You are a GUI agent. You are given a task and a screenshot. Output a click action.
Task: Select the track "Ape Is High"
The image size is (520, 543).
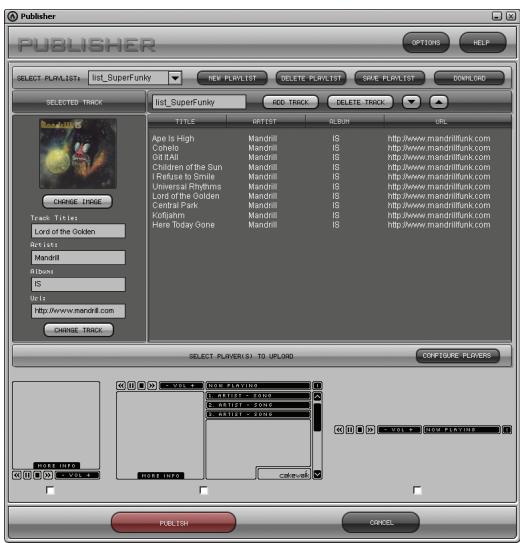[173, 139]
